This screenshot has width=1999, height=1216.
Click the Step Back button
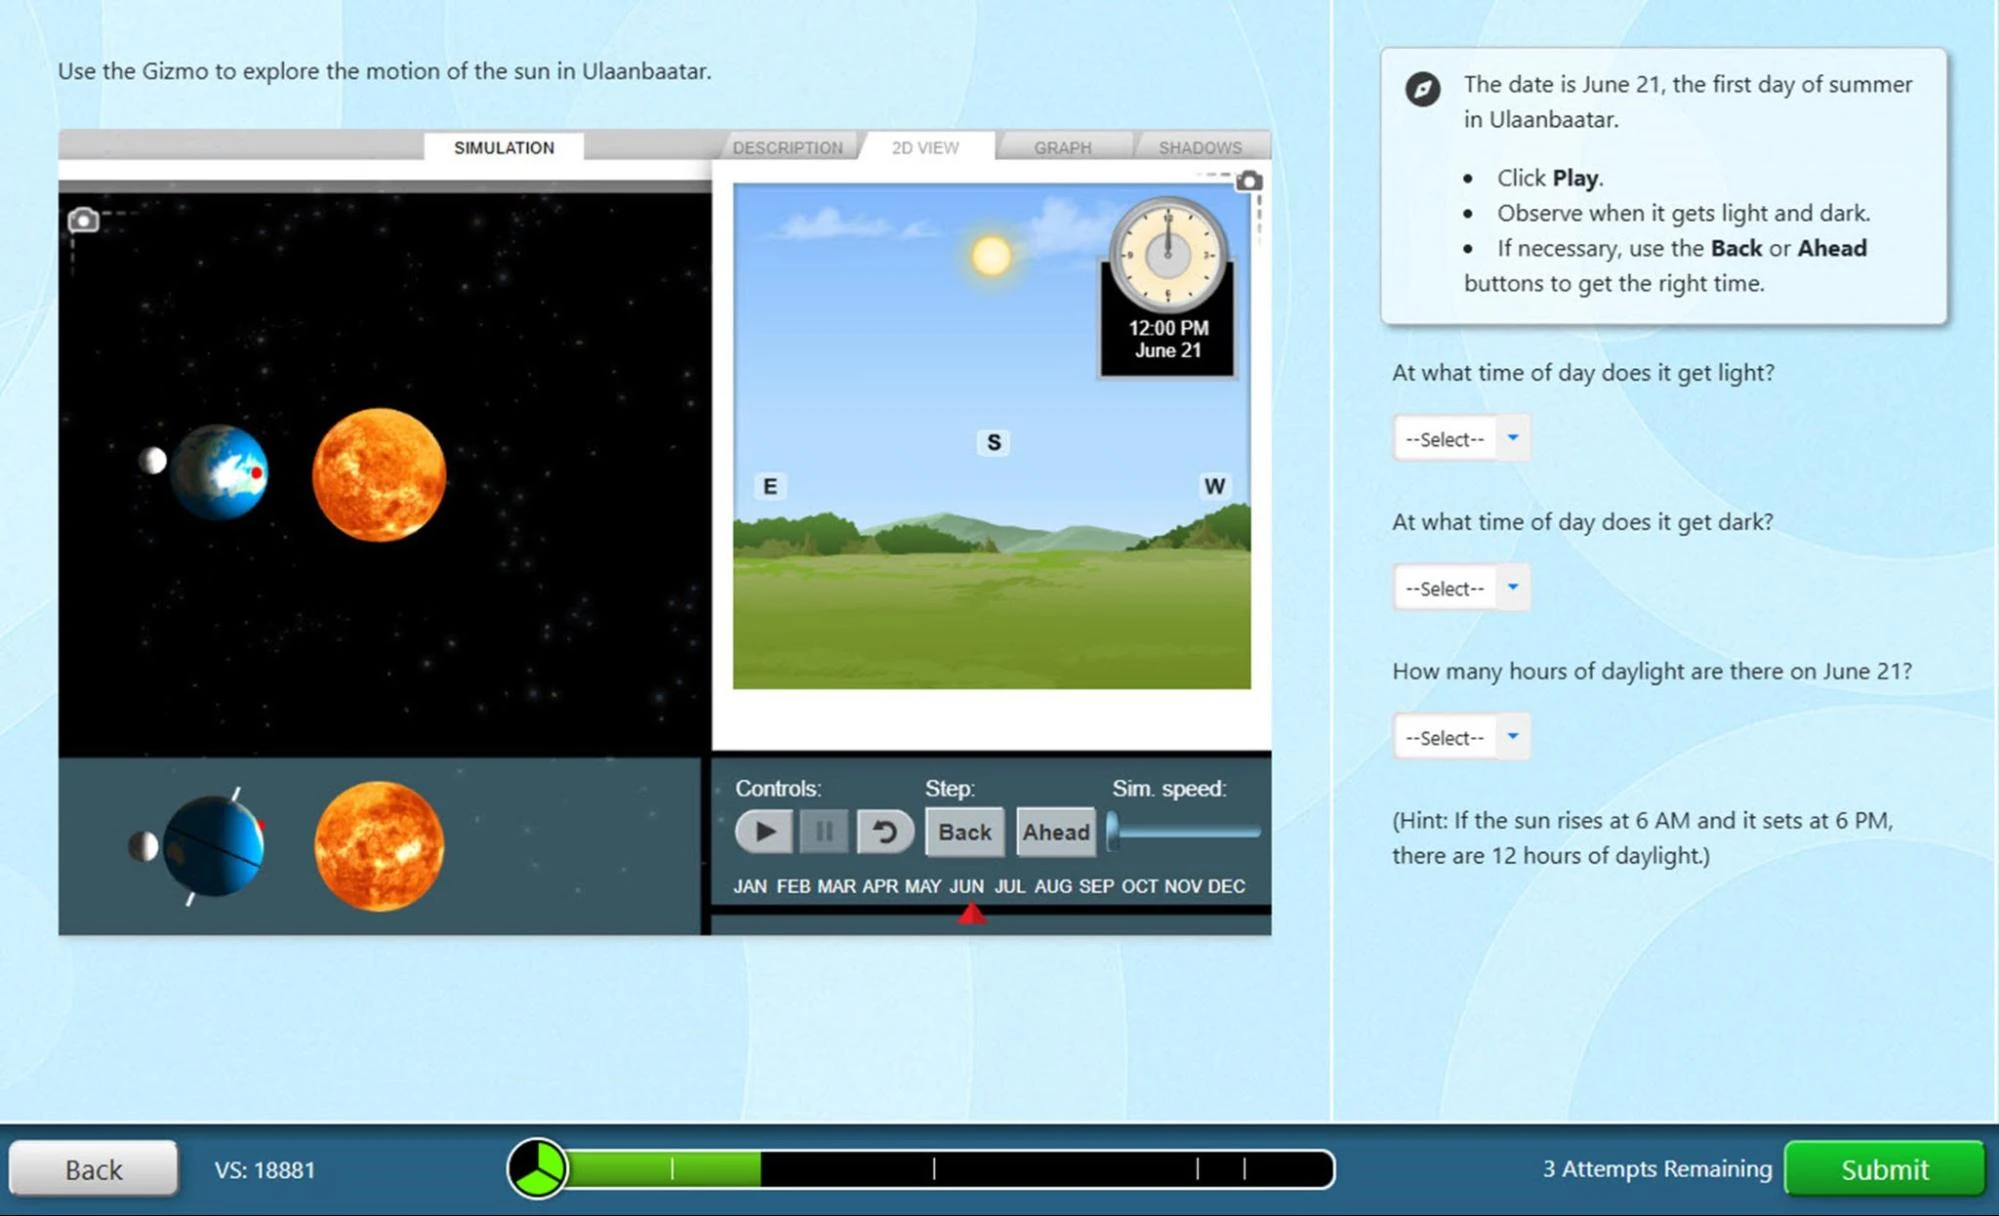click(x=965, y=832)
